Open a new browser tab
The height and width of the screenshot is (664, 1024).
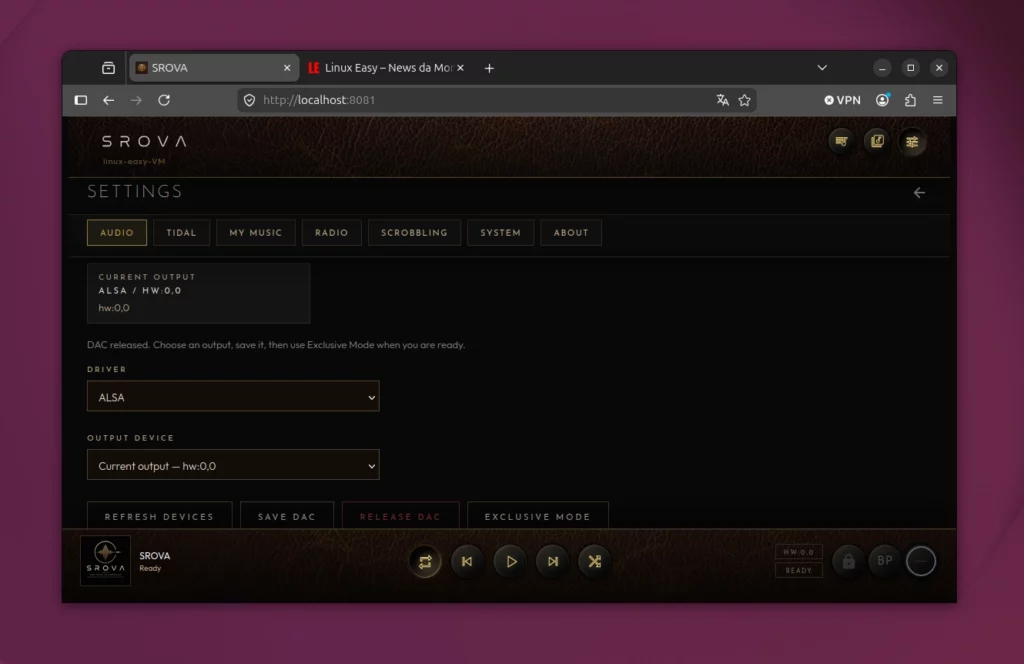click(x=489, y=68)
